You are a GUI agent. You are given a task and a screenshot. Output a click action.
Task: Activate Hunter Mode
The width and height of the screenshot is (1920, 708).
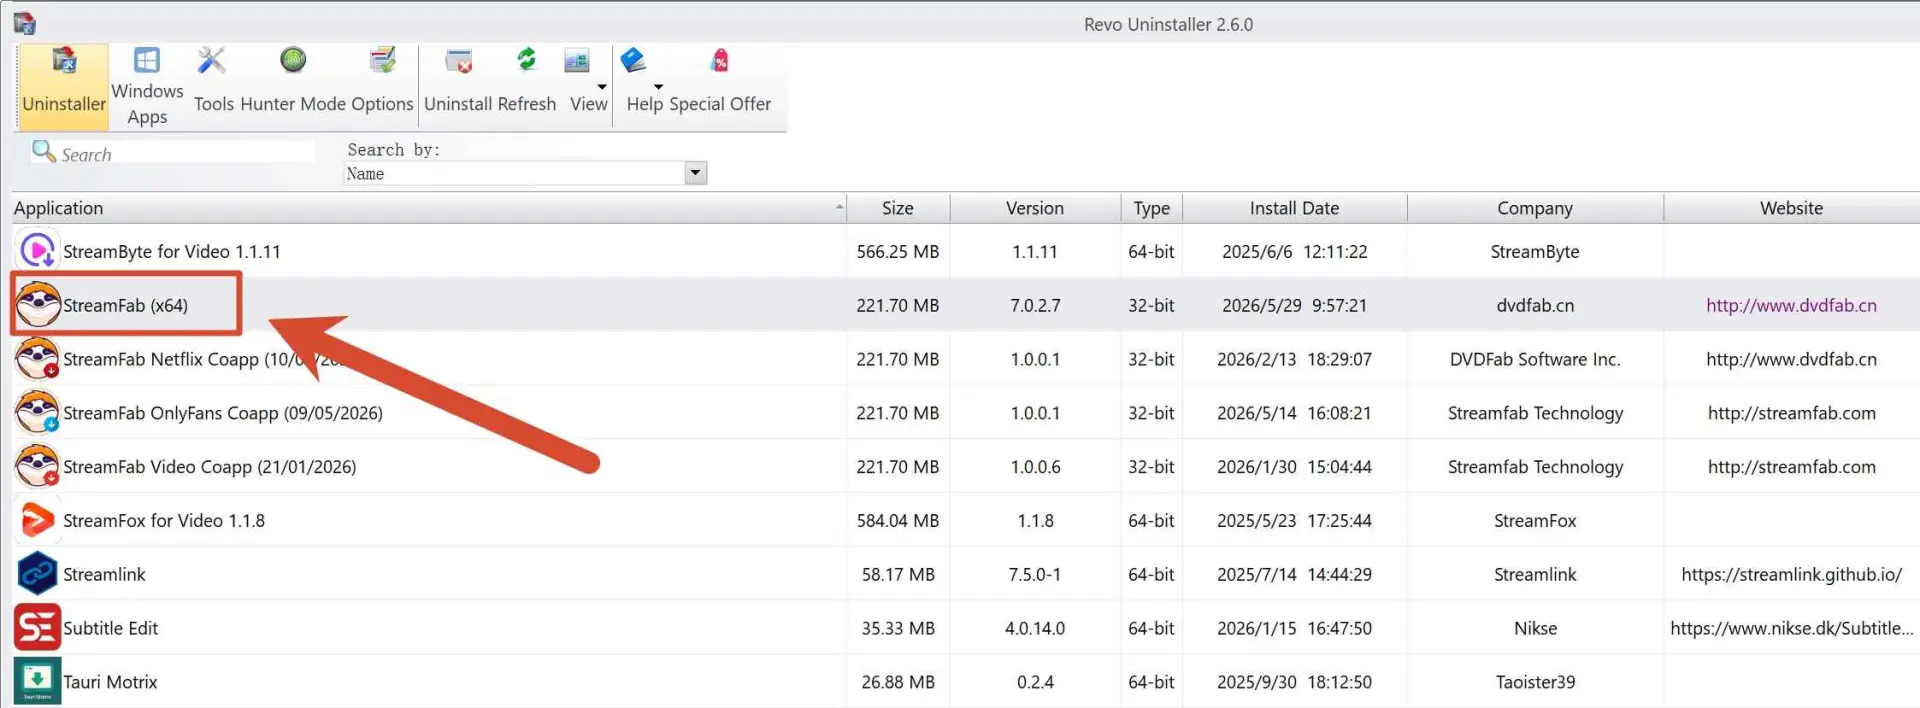click(293, 61)
